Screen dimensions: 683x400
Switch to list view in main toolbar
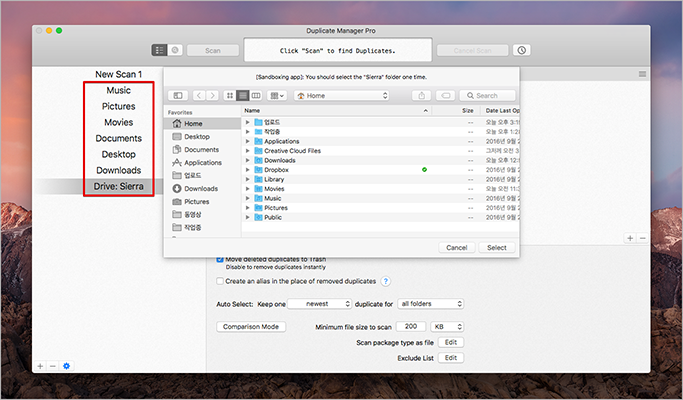159,50
